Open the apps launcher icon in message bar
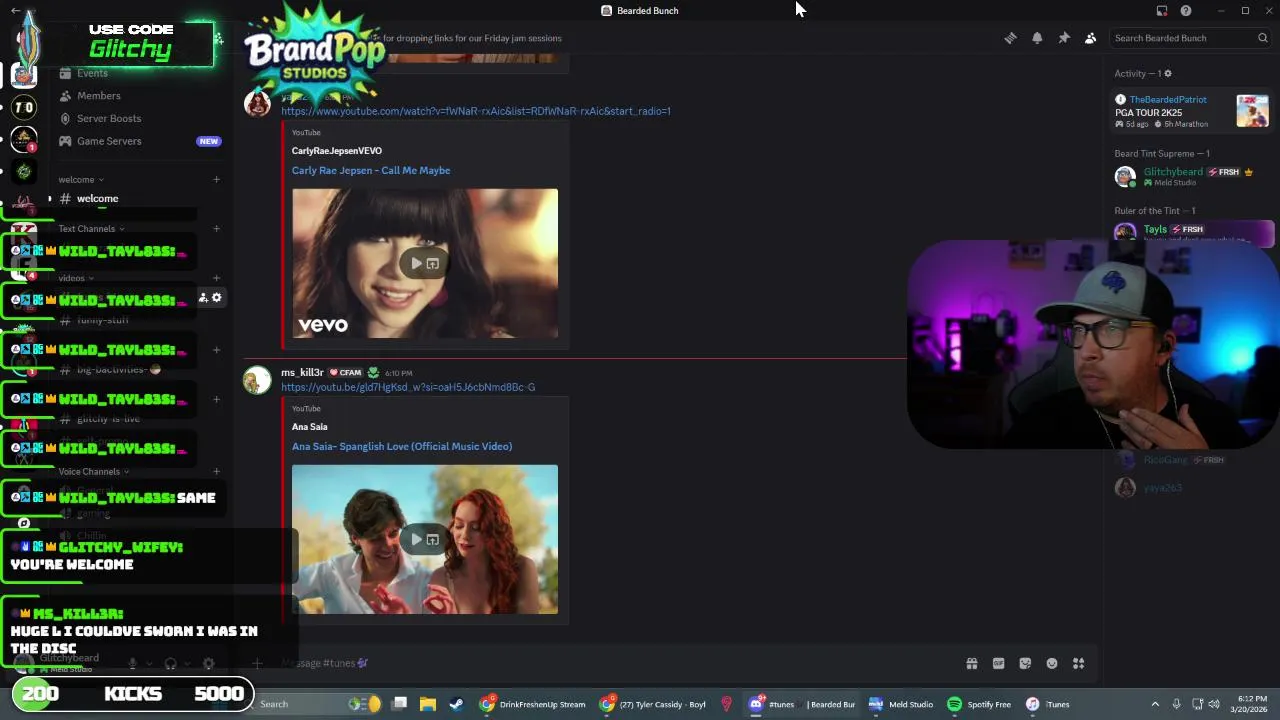 point(1079,663)
